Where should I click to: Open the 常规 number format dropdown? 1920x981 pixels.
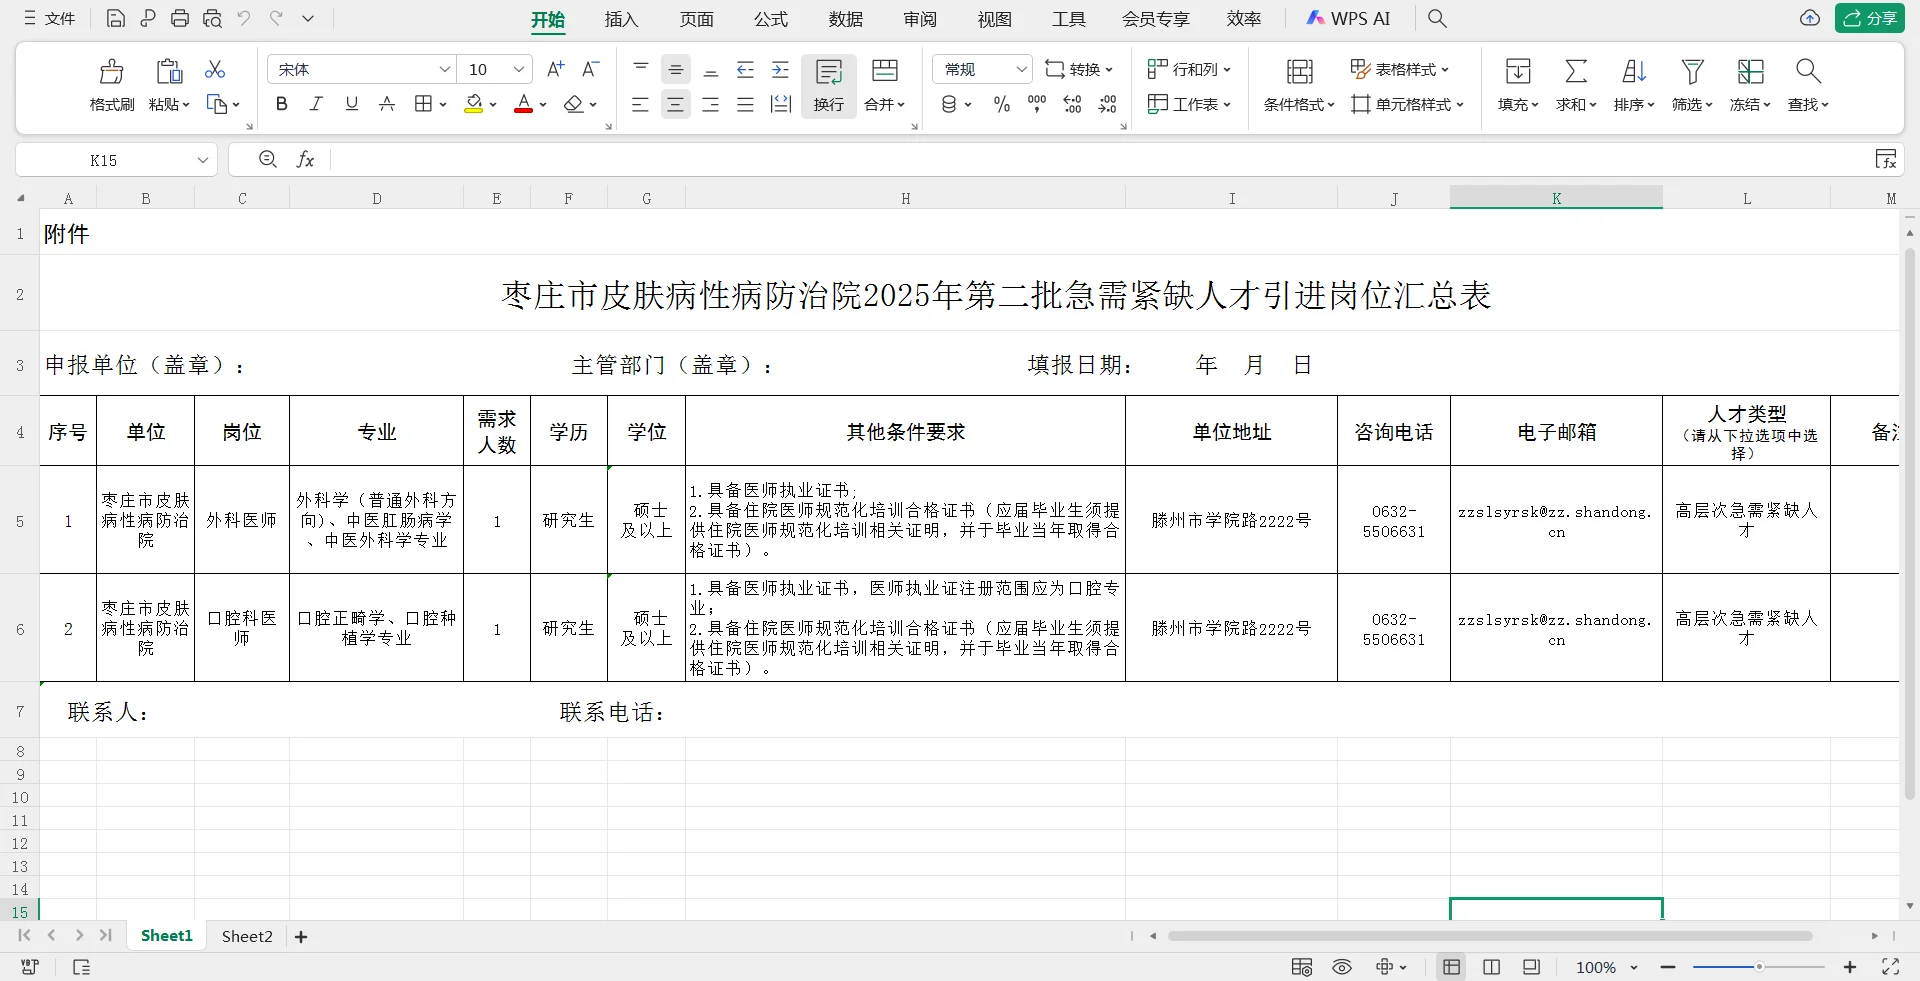click(x=1022, y=69)
